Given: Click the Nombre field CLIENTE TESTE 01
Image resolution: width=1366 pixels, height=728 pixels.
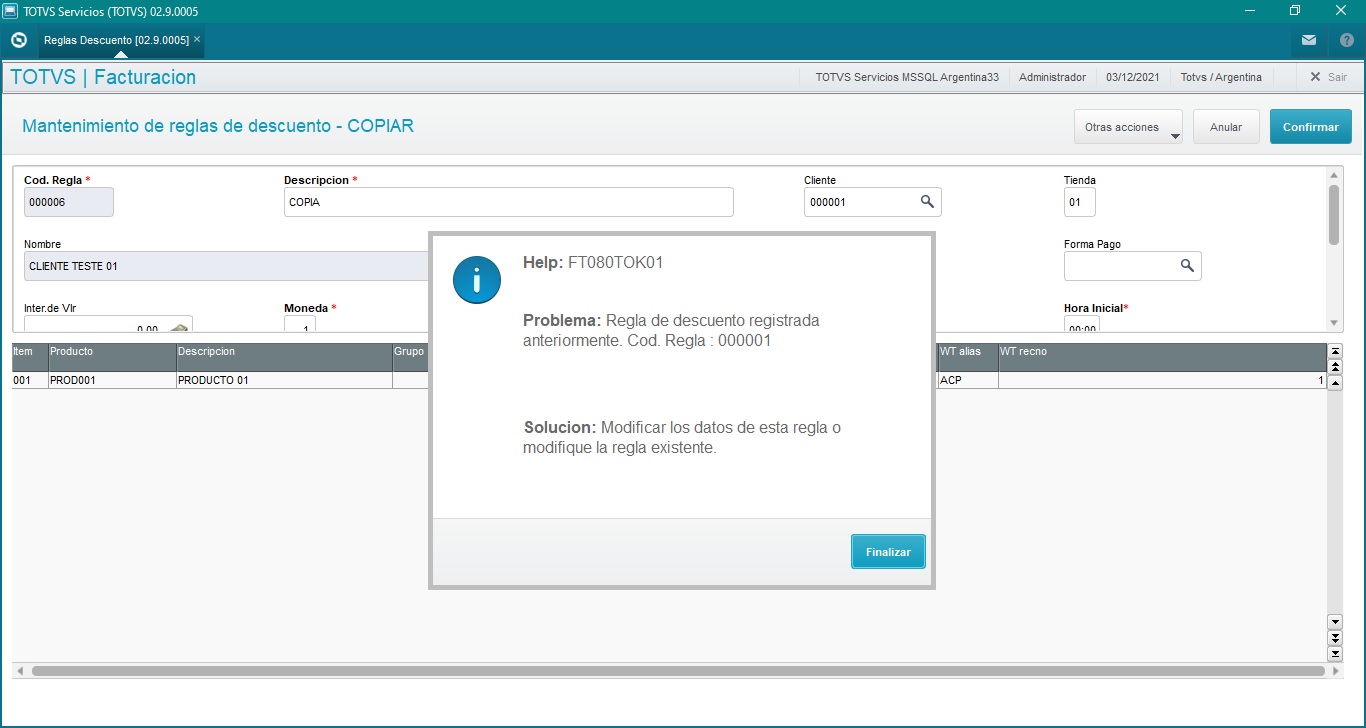Looking at the screenshot, I should [x=227, y=266].
